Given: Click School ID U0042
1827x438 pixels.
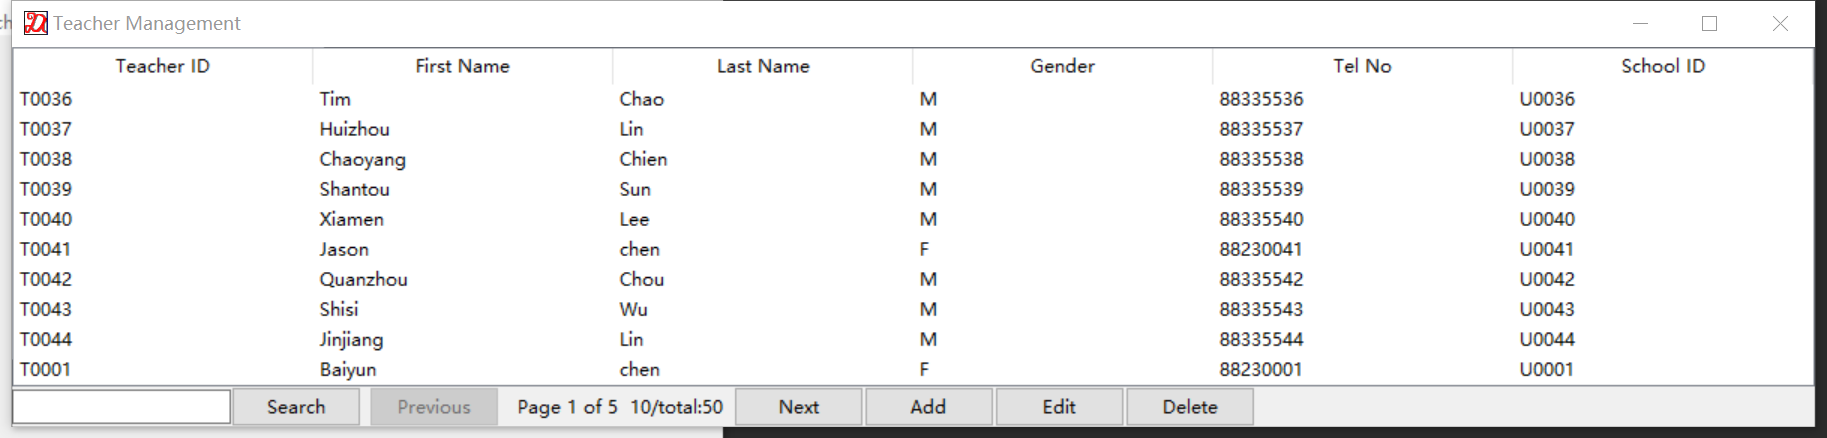Looking at the screenshot, I should point(1547,279).
